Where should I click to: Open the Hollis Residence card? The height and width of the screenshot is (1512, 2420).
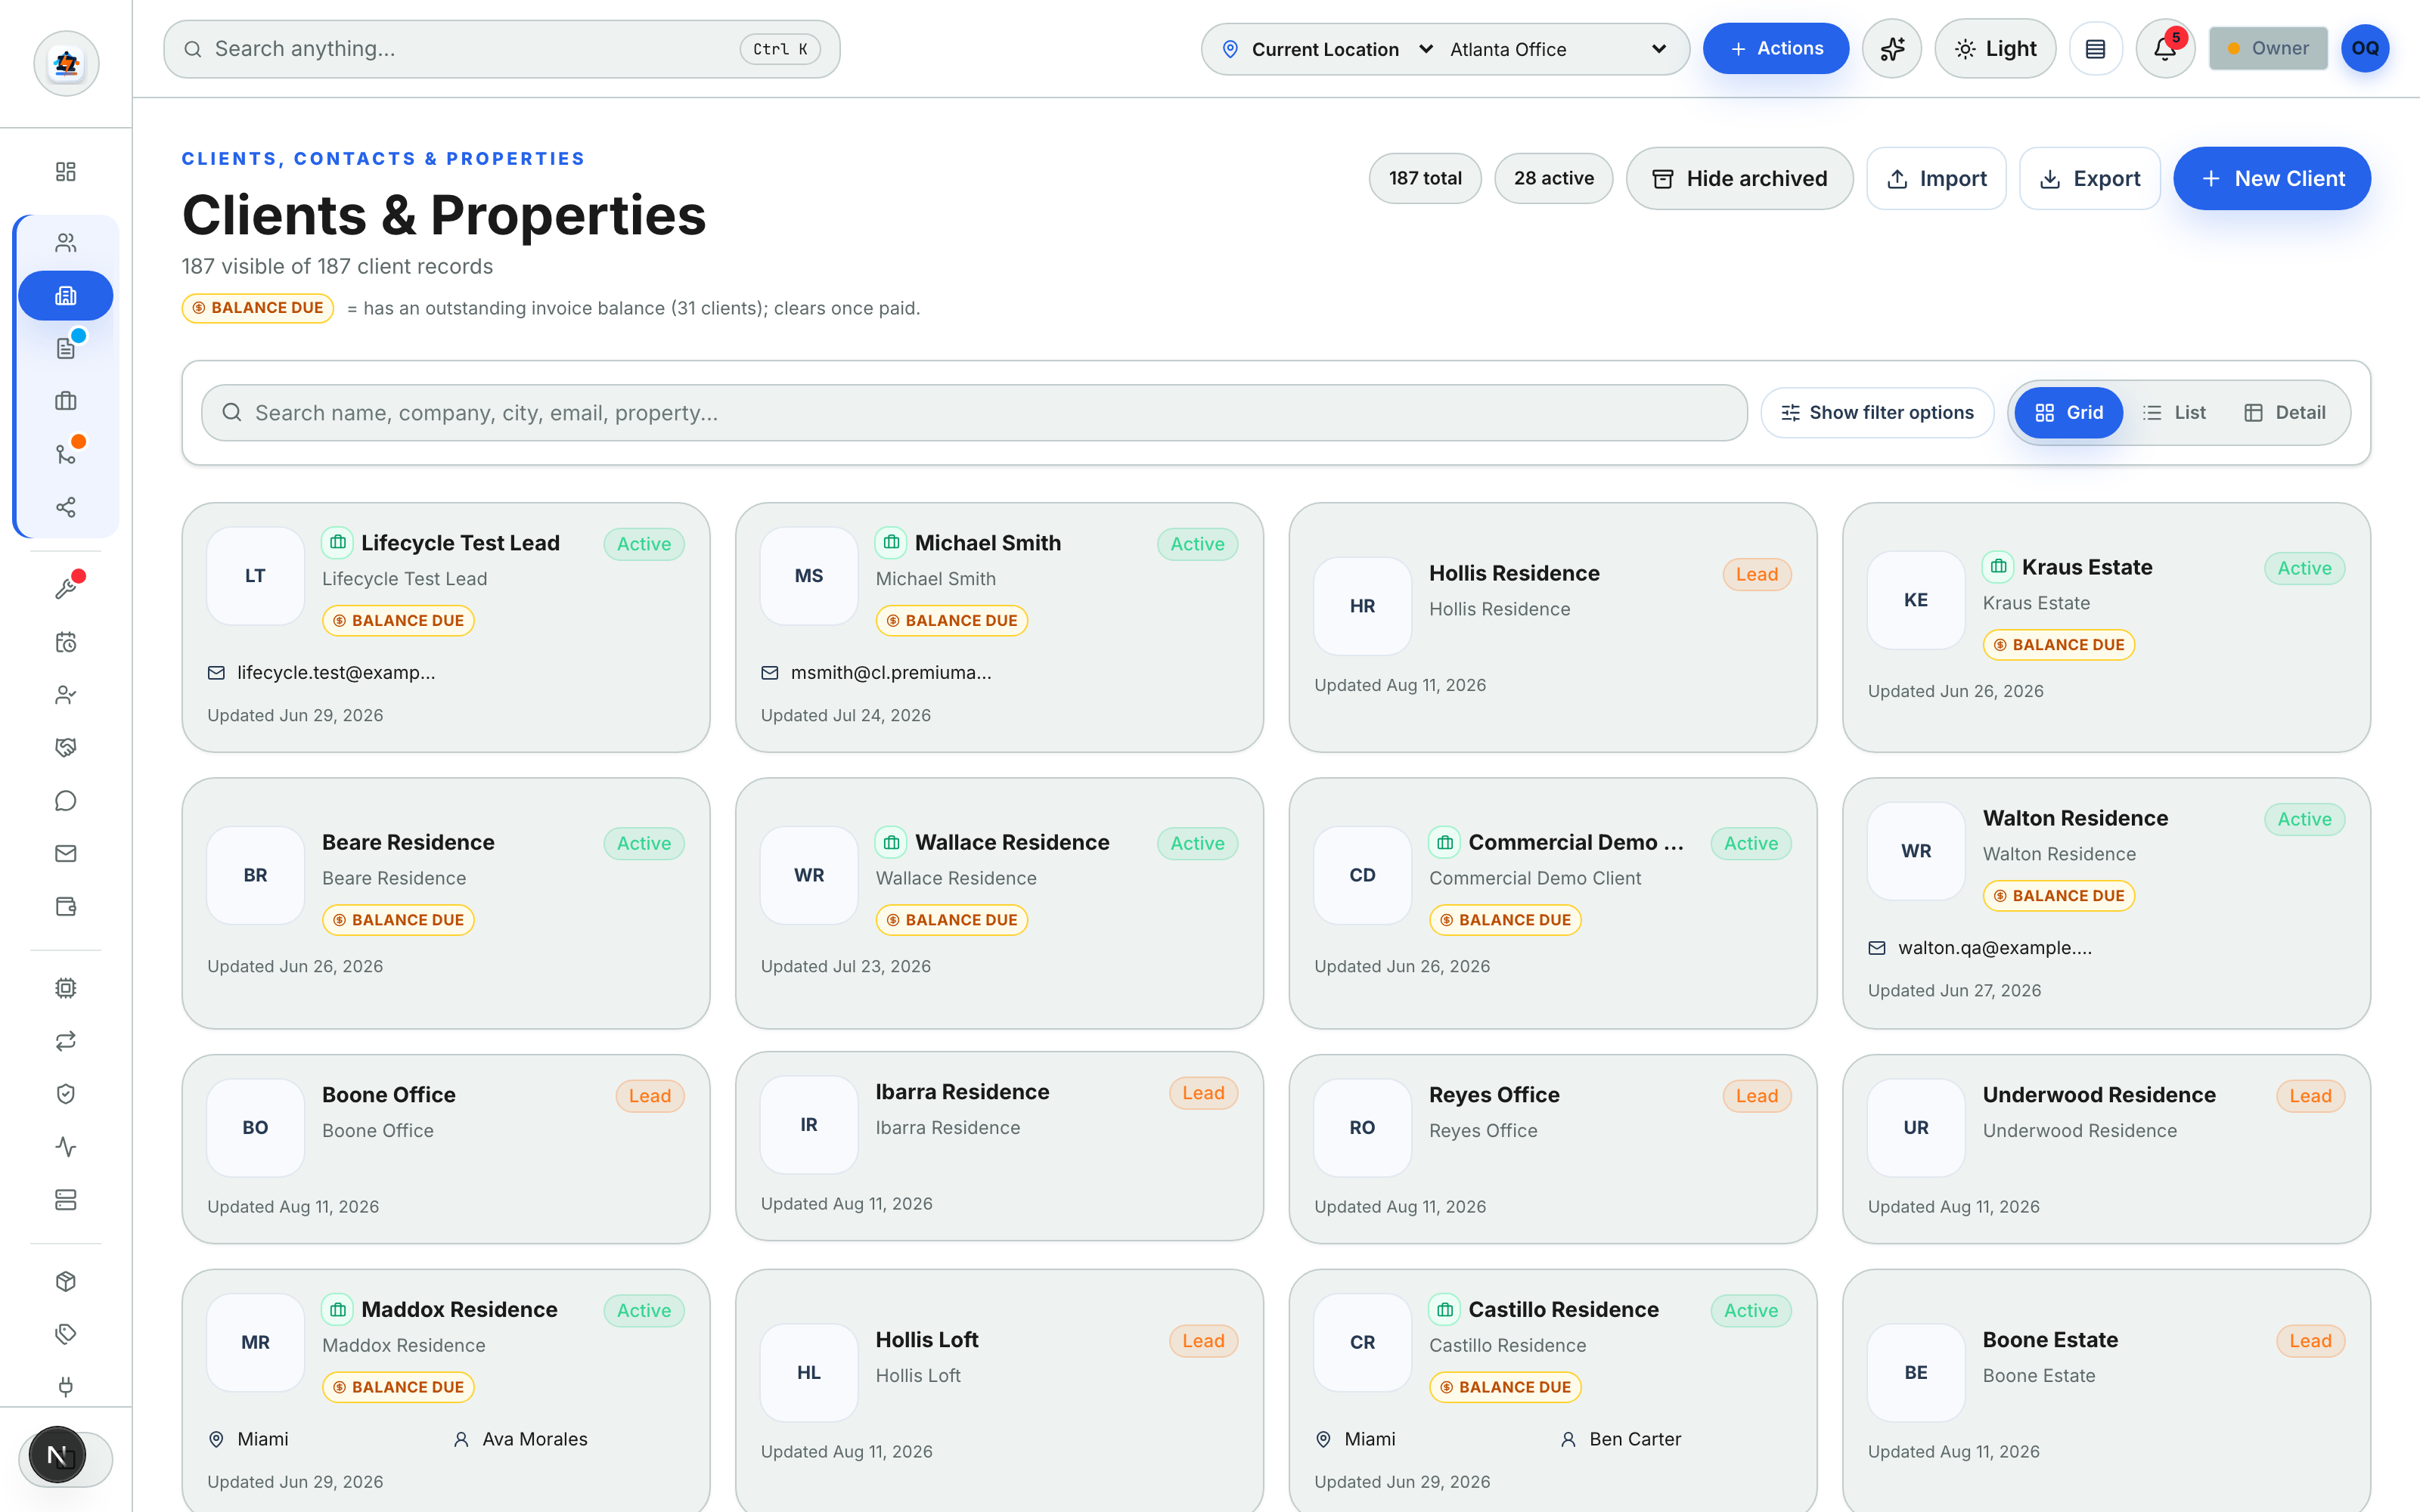coord(1552,627)
